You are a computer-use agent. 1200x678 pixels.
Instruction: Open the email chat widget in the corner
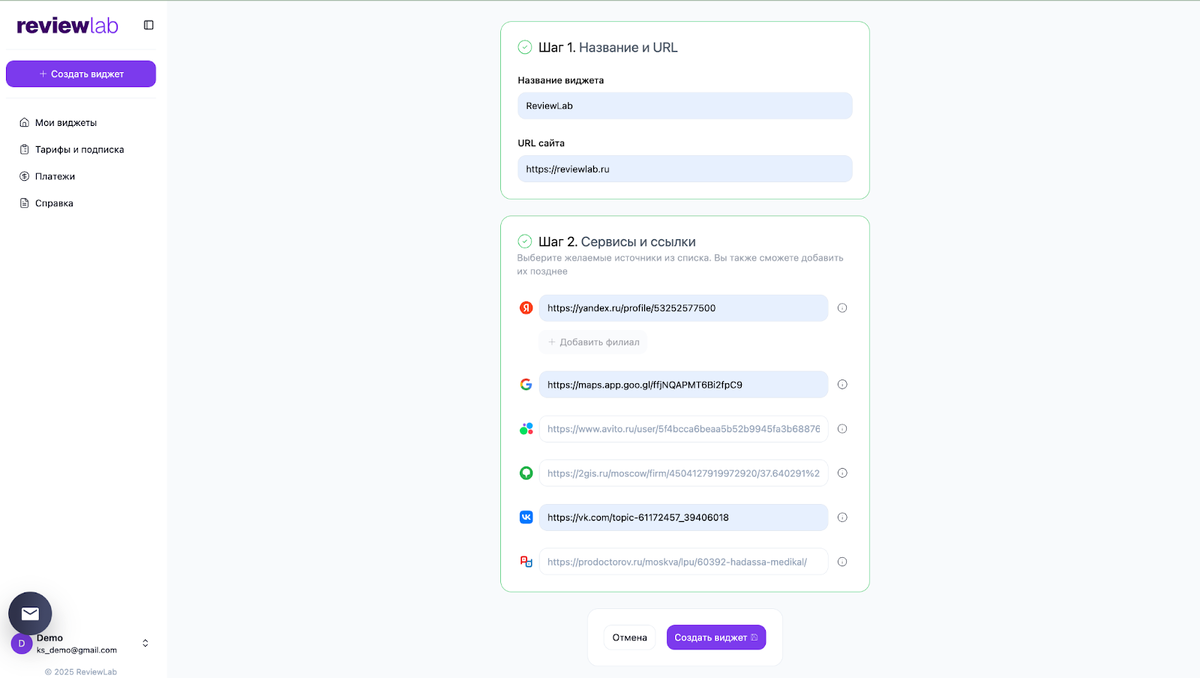point(29,613)
